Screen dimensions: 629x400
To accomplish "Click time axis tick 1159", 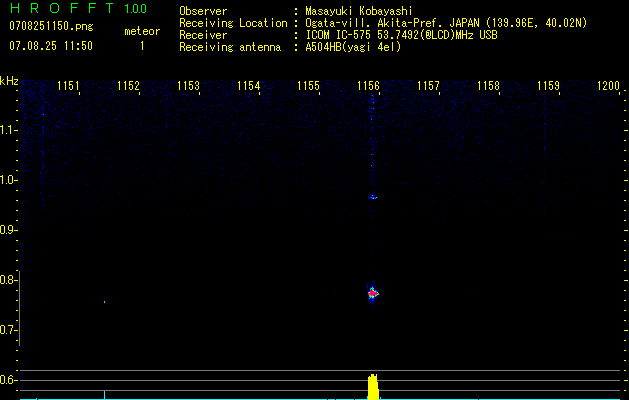I will (x=548, y=86).
